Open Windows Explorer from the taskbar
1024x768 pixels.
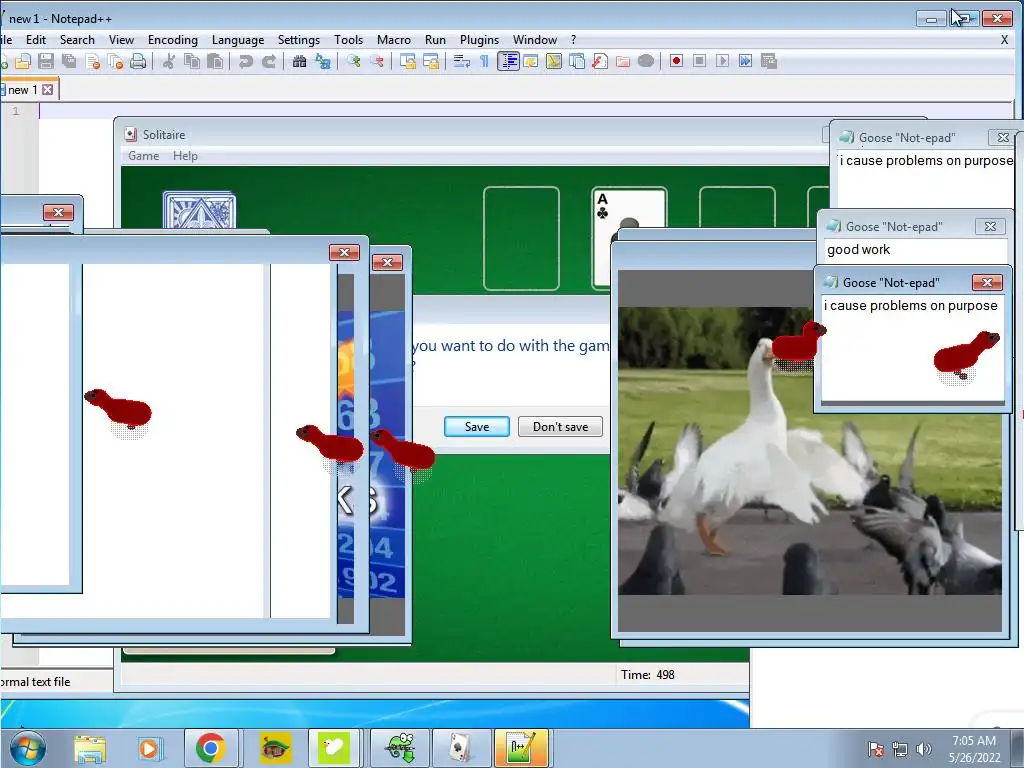click(x=90, y=748)
